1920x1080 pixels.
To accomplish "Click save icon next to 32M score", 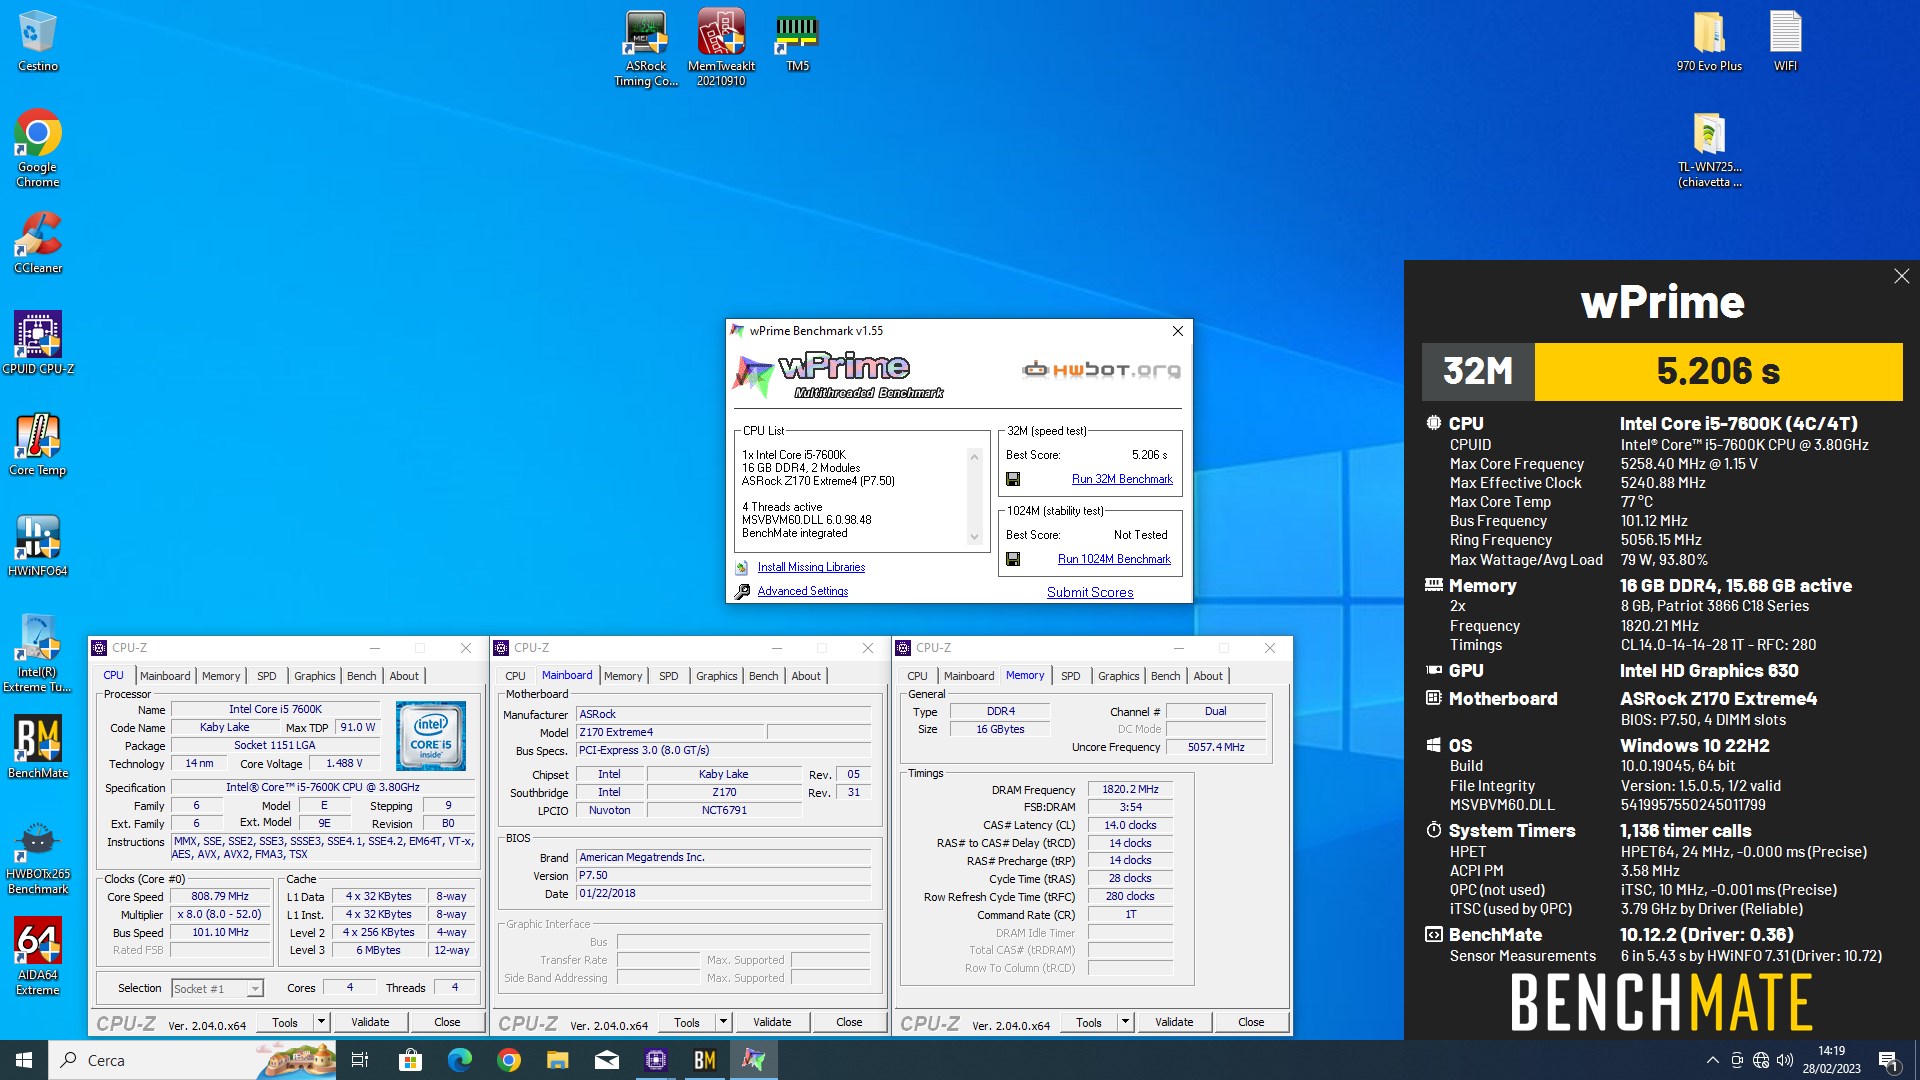I will pyautogui.click(x=1013, y=479).
